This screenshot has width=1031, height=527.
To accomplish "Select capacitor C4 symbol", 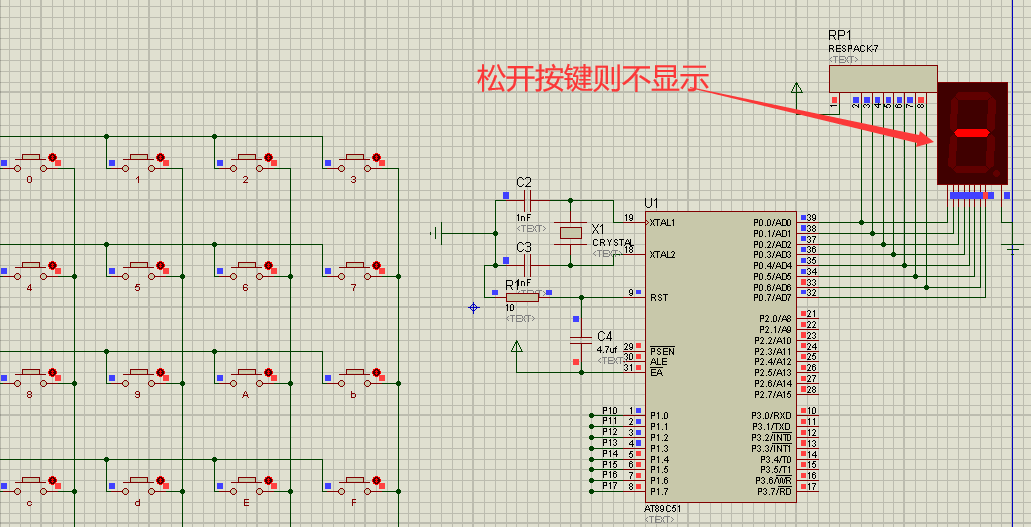I will pyautogui.click(x=578, y=341).
